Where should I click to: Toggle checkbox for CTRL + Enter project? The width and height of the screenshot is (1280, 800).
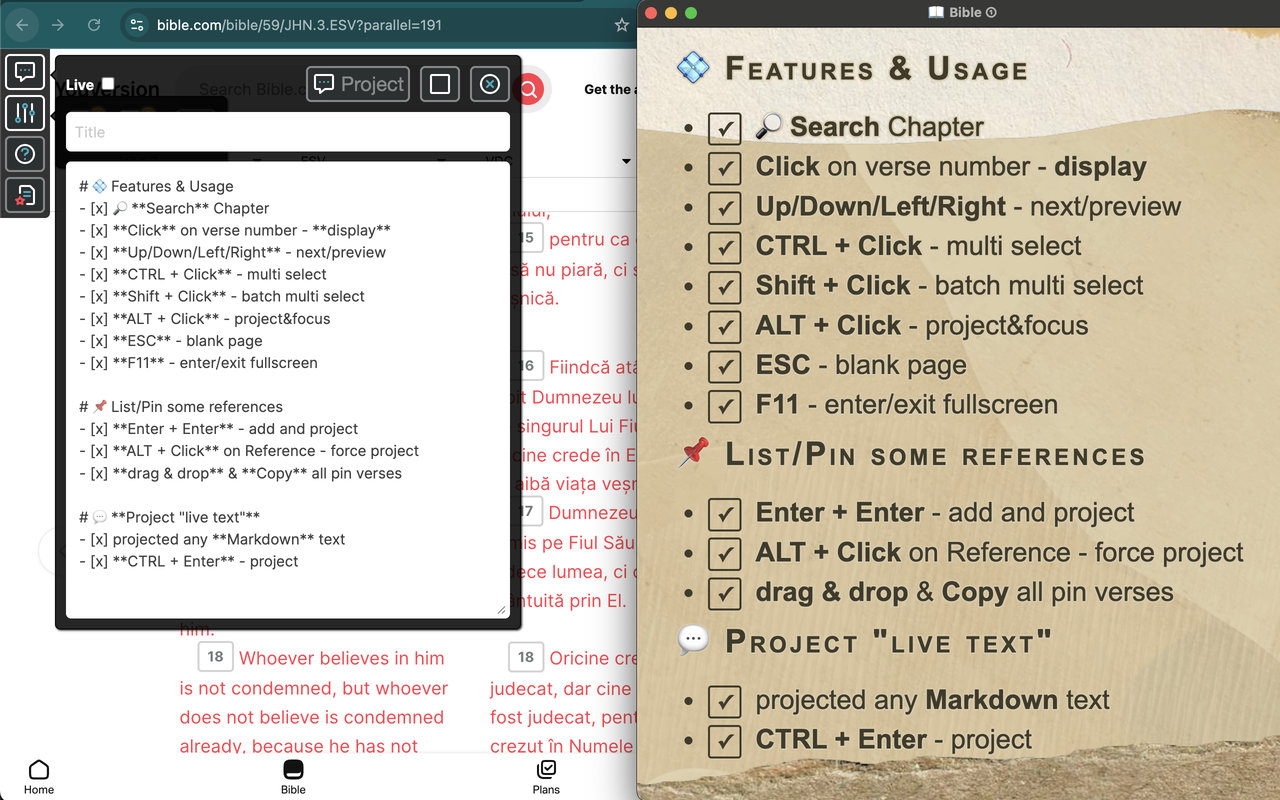pyautogui.click(x=724, y=741)
